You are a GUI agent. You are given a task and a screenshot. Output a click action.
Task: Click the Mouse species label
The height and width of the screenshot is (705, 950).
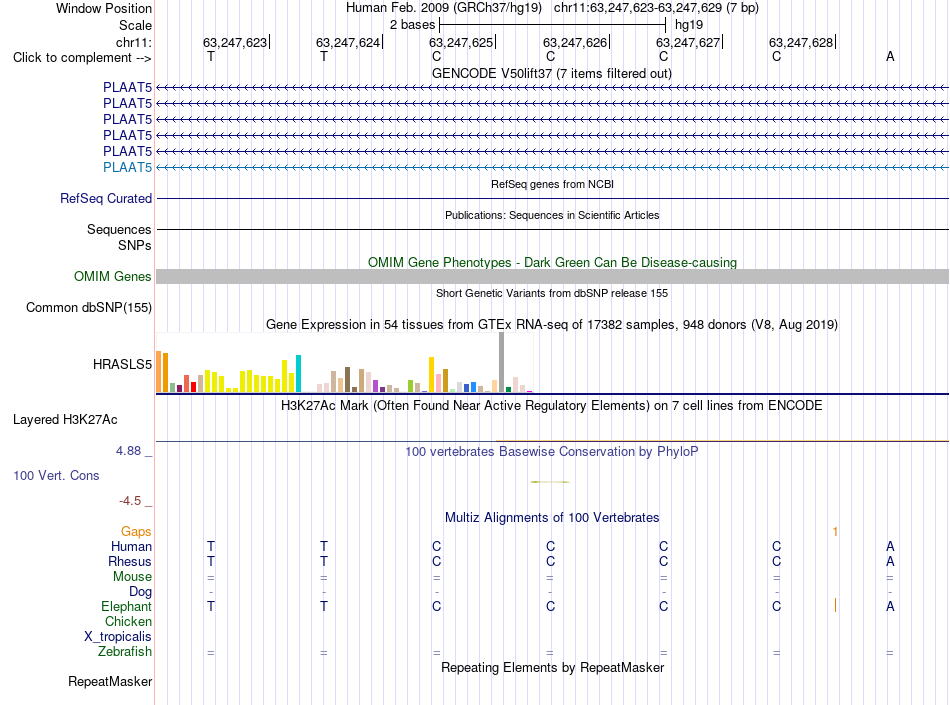click(132, 577)
